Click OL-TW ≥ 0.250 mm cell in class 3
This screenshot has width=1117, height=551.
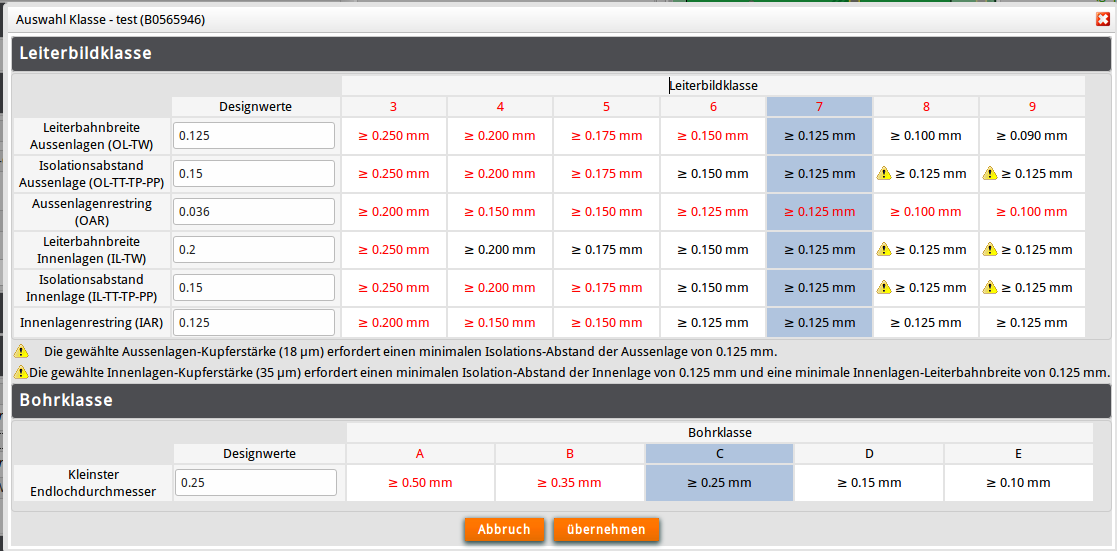[393, 135]
